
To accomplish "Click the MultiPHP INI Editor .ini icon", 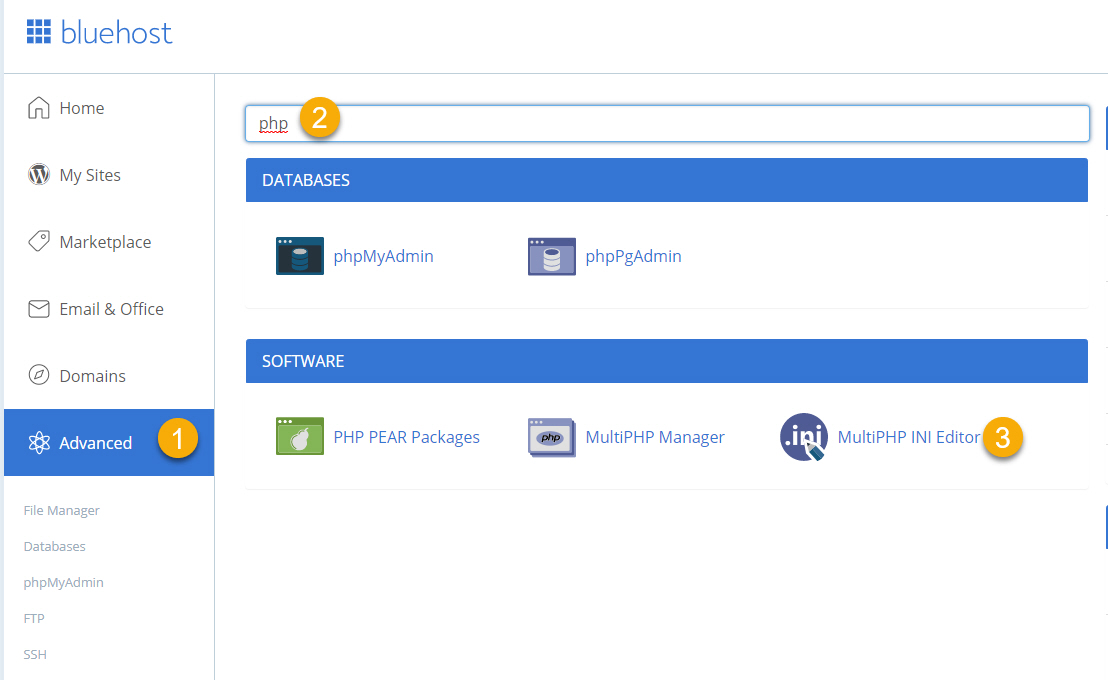I will [804, 437].
